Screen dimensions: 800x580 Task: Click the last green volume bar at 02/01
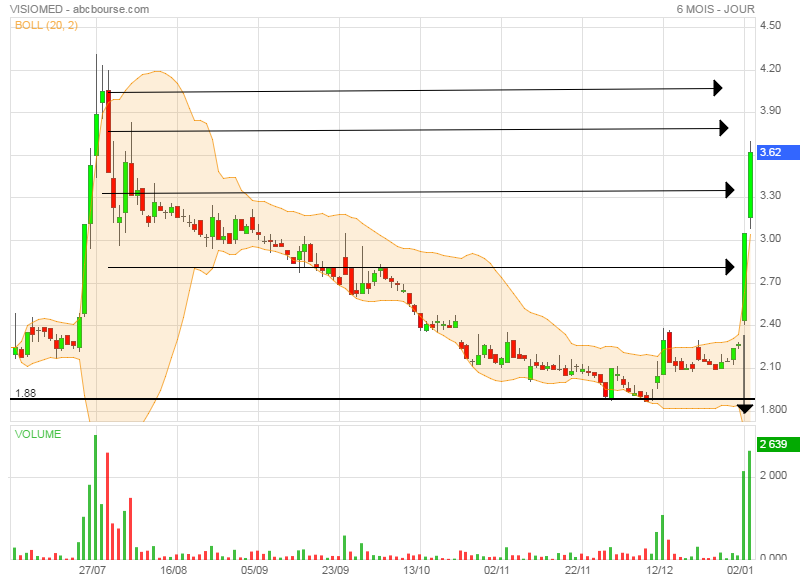749,505
